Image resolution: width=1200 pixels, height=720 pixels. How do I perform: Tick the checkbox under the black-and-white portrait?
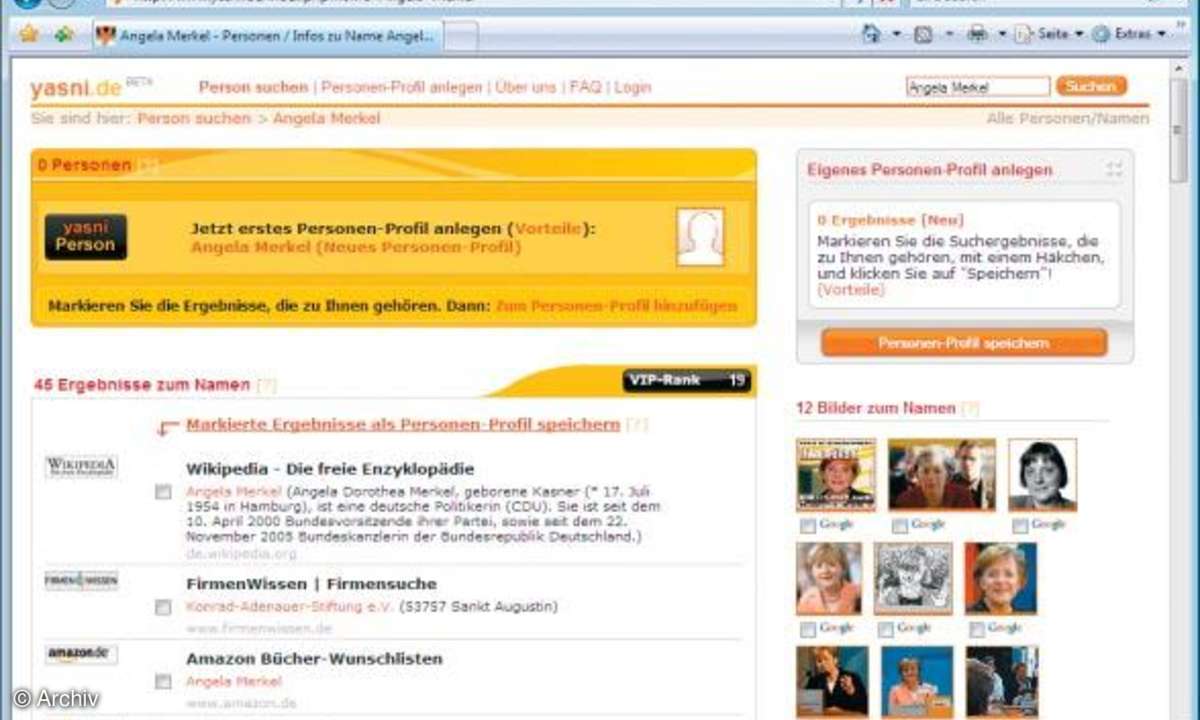click(1020, 525)
